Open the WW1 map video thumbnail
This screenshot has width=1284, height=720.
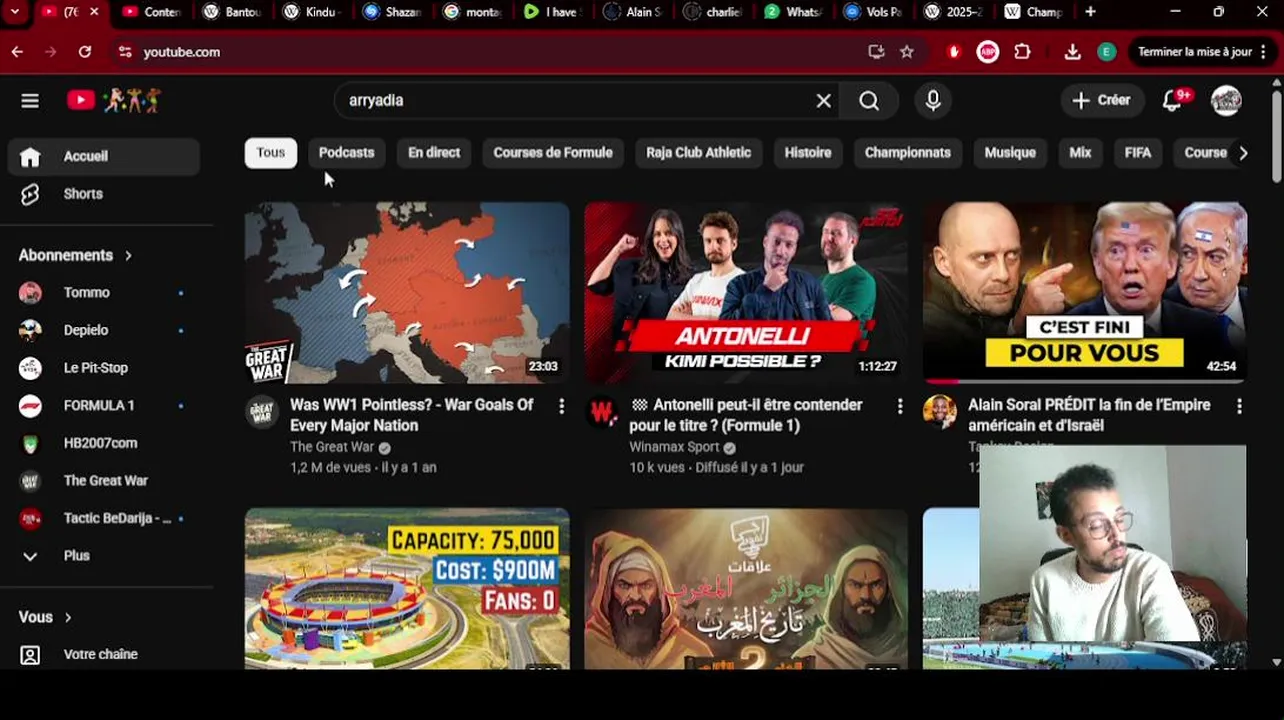click(x=407, y=293)
